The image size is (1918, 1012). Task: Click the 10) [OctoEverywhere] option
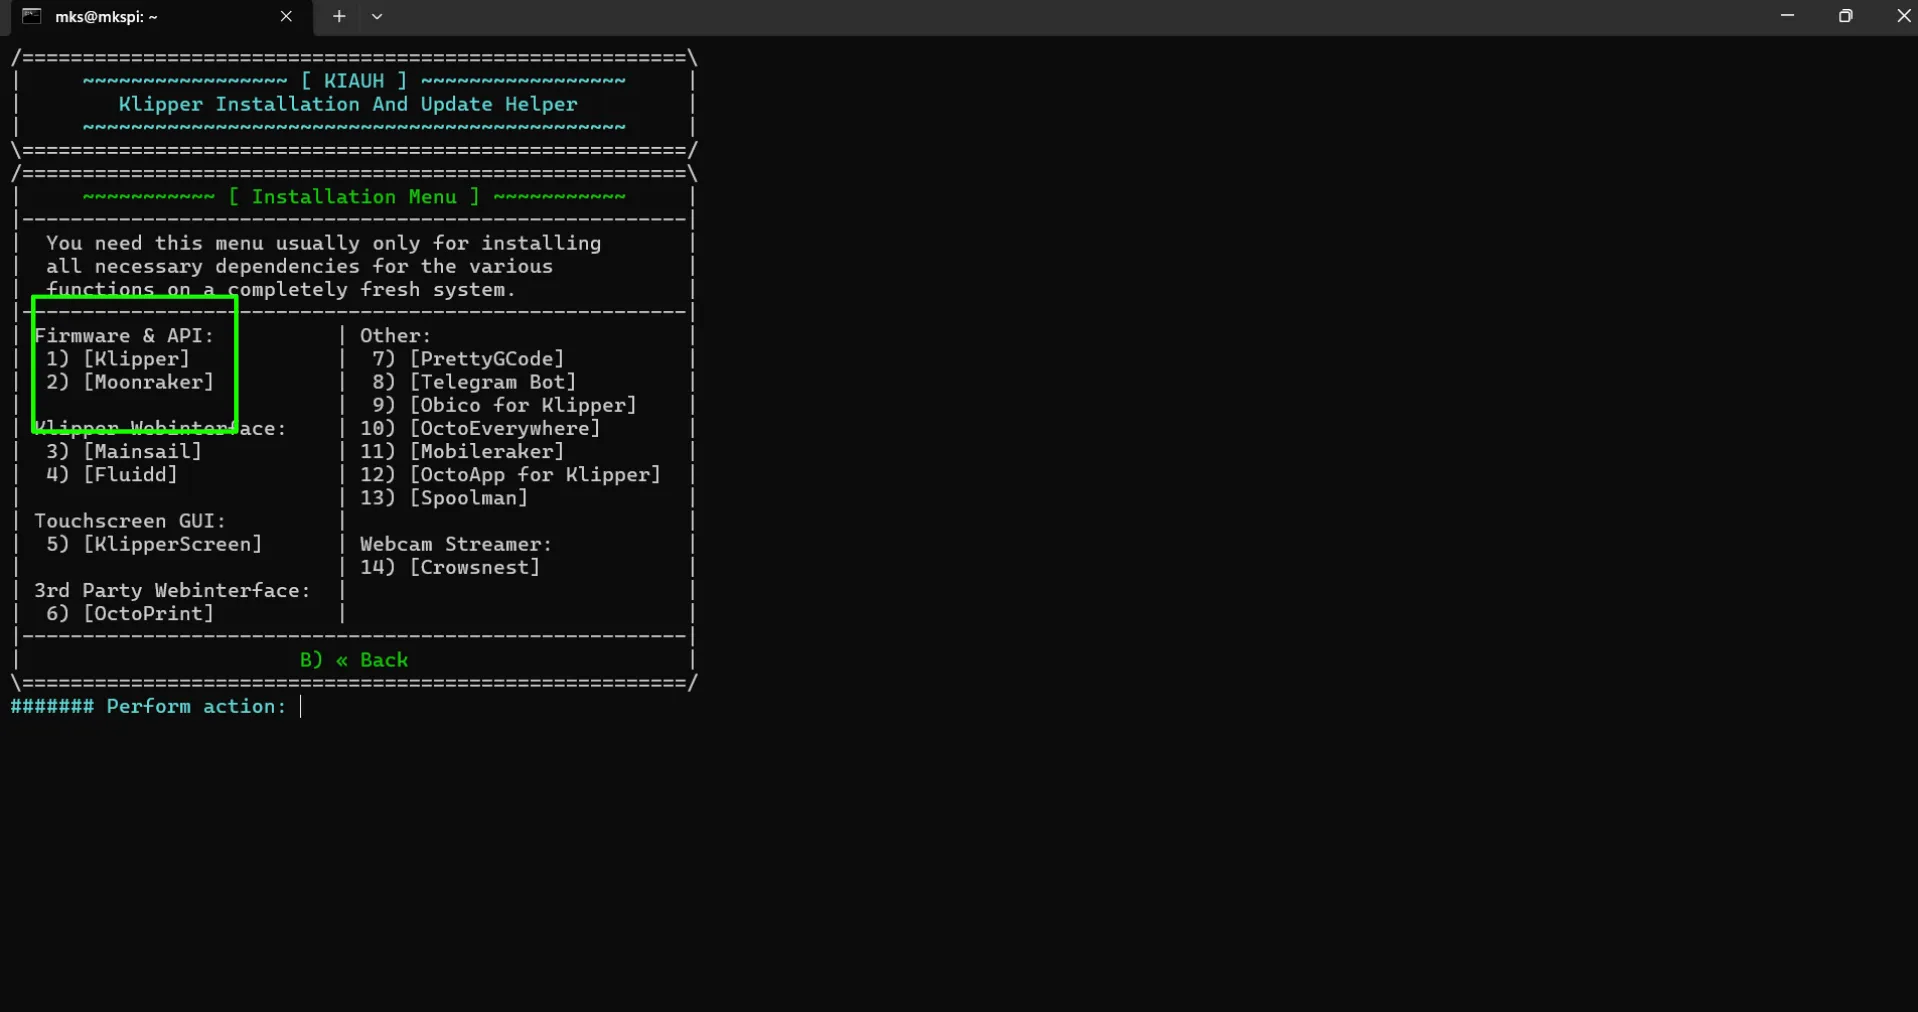[480, 428]
